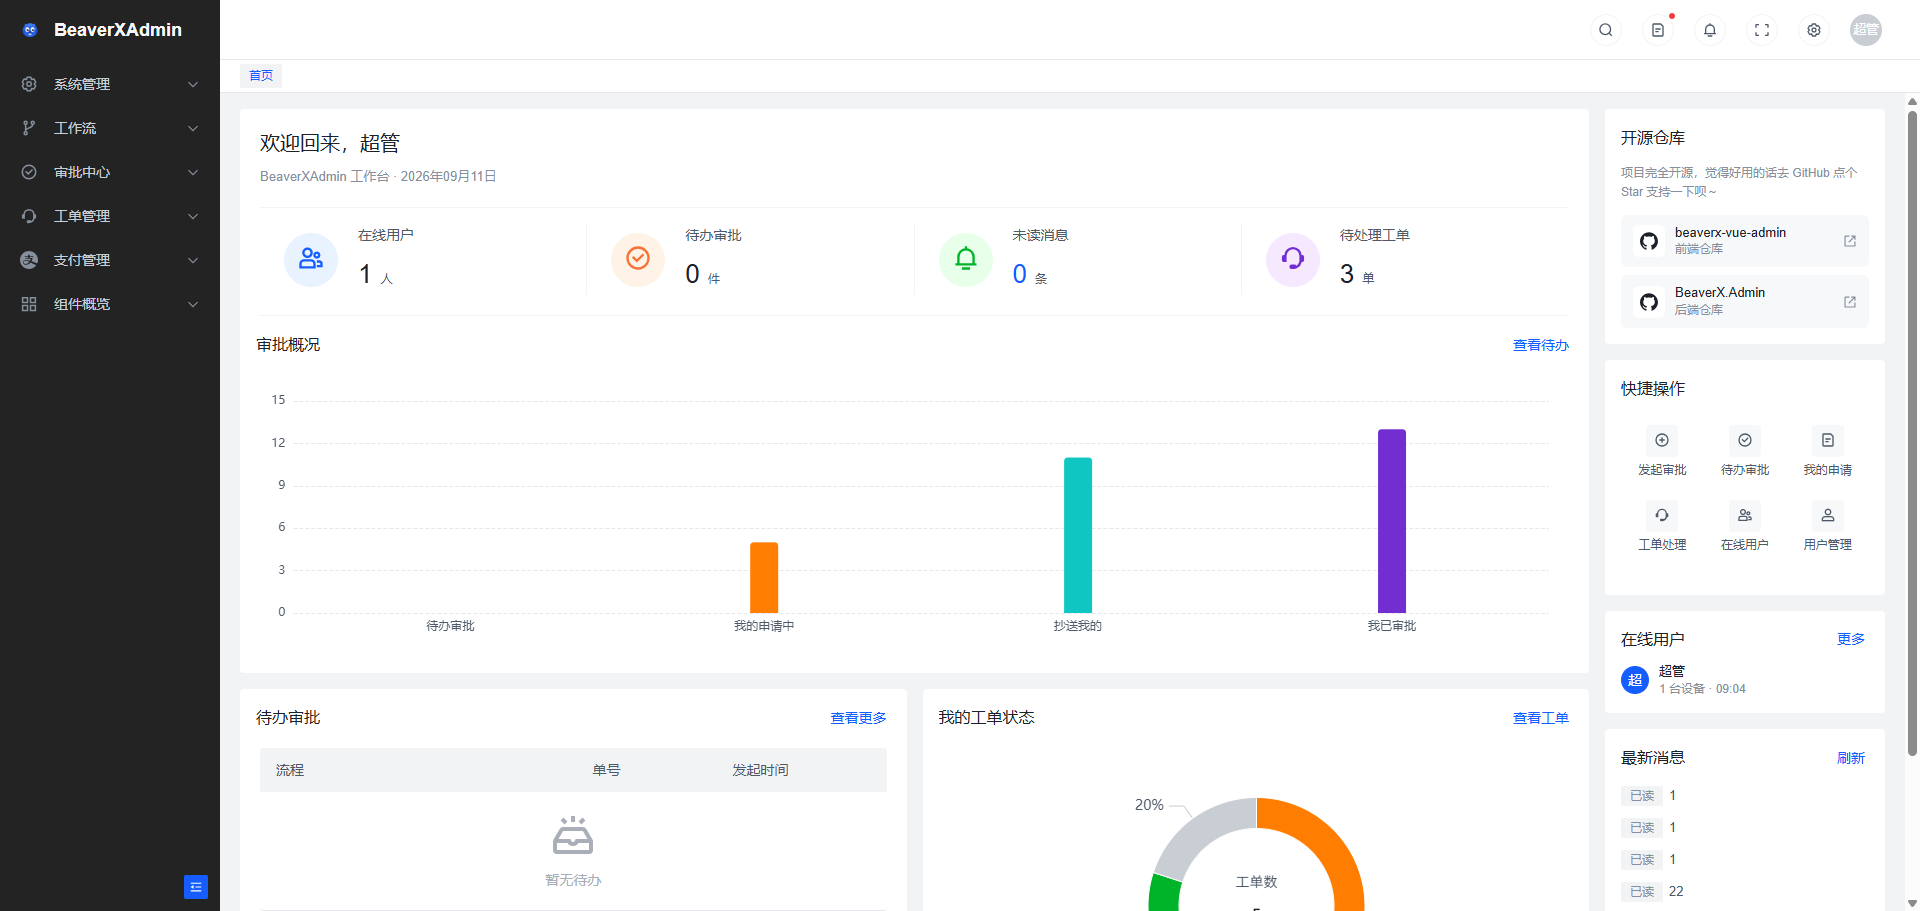Click the teal 抄送我的 bar
The image size is (1920, 911).
(x=1078, y=535)
